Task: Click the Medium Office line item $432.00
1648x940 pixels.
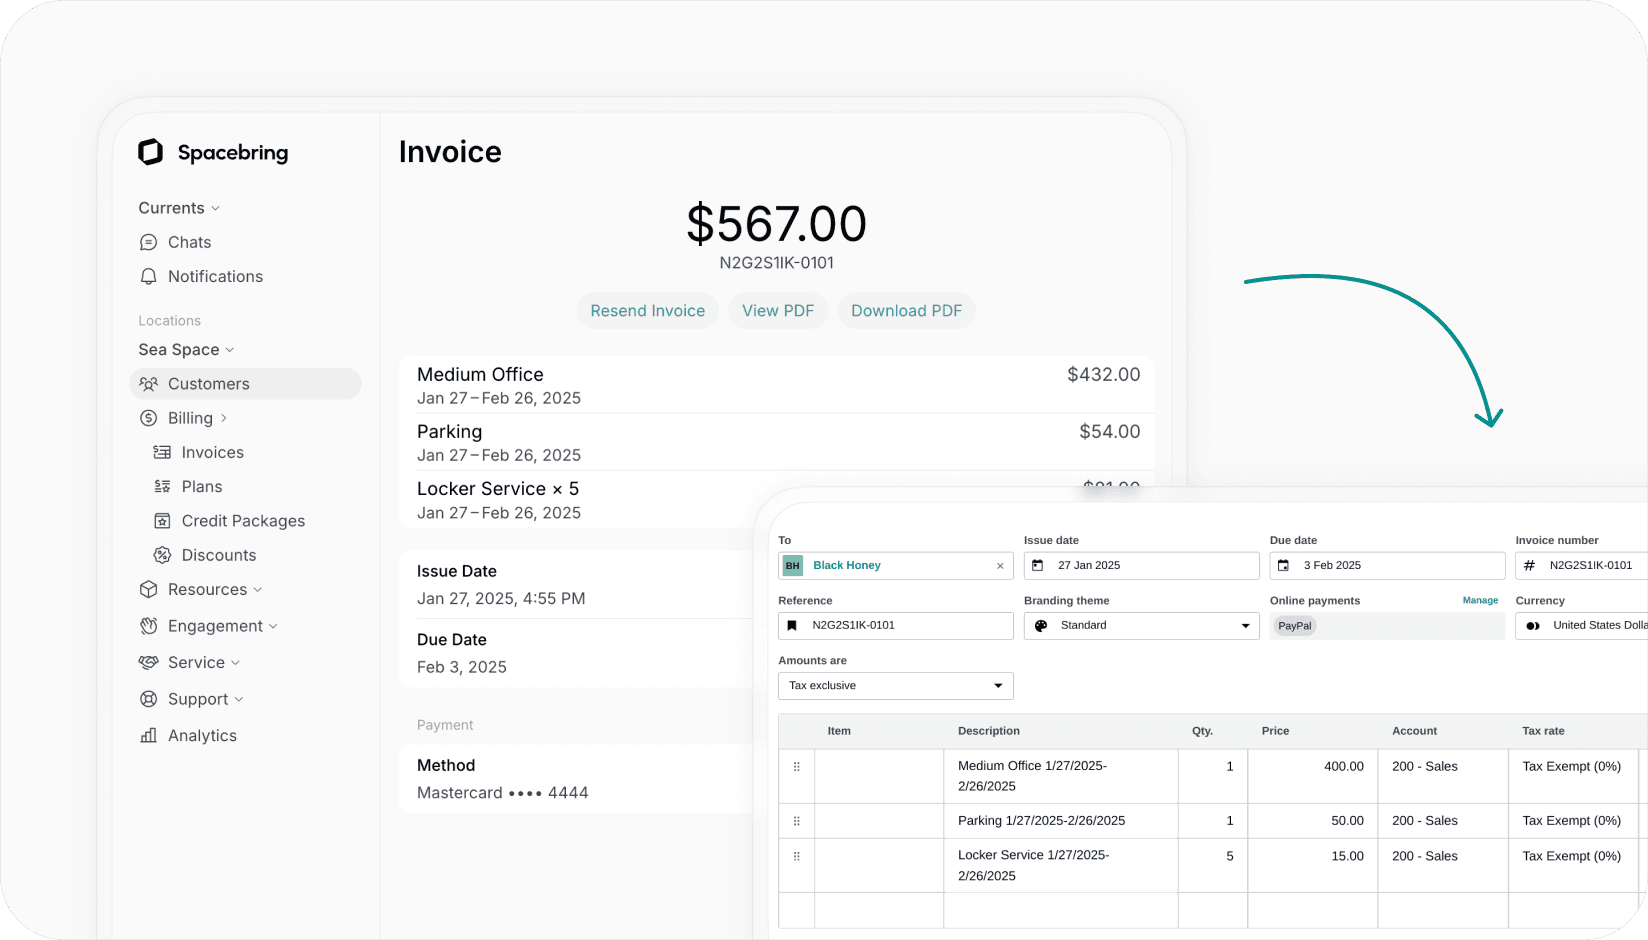Action: 1103,374
